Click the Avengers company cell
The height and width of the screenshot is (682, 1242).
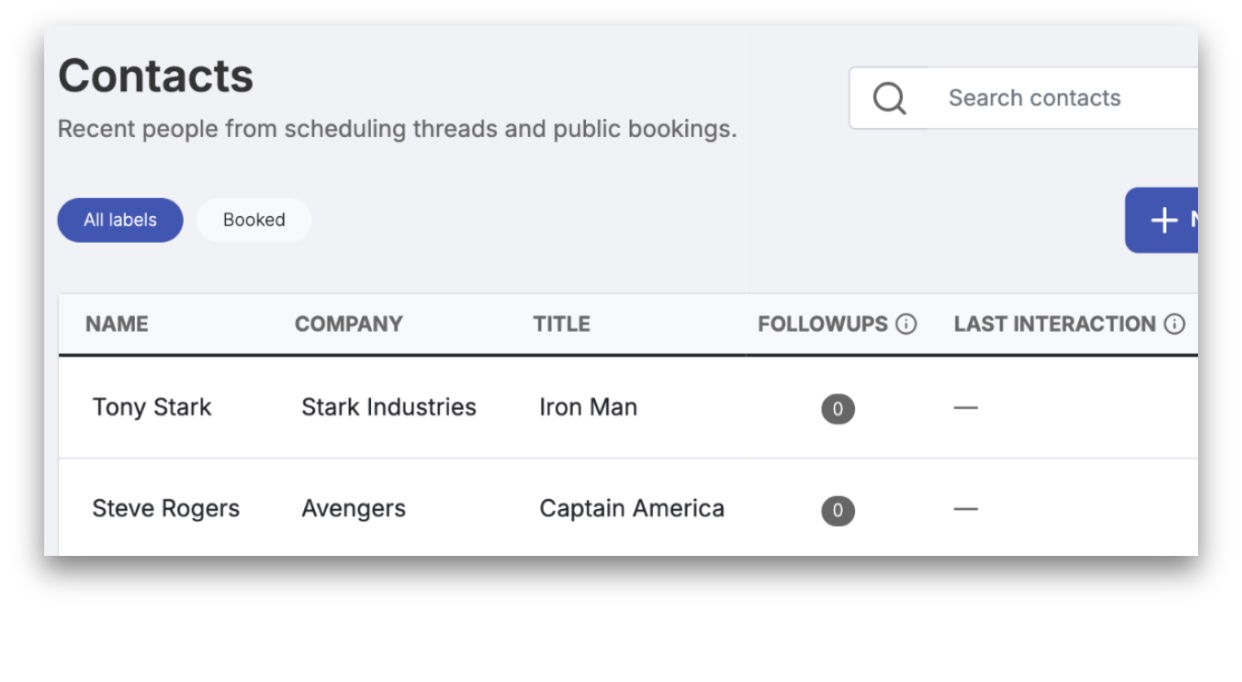click(354, 509)
